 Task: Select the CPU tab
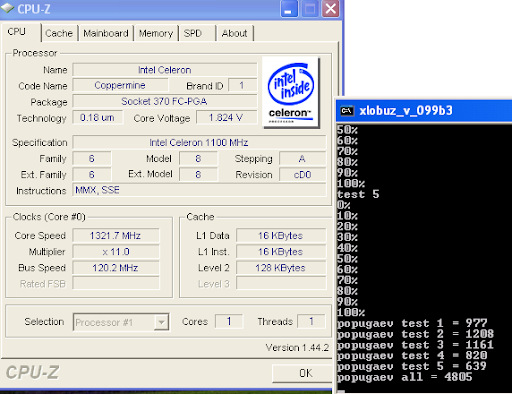pyautogui.click(x=21, y=32)
